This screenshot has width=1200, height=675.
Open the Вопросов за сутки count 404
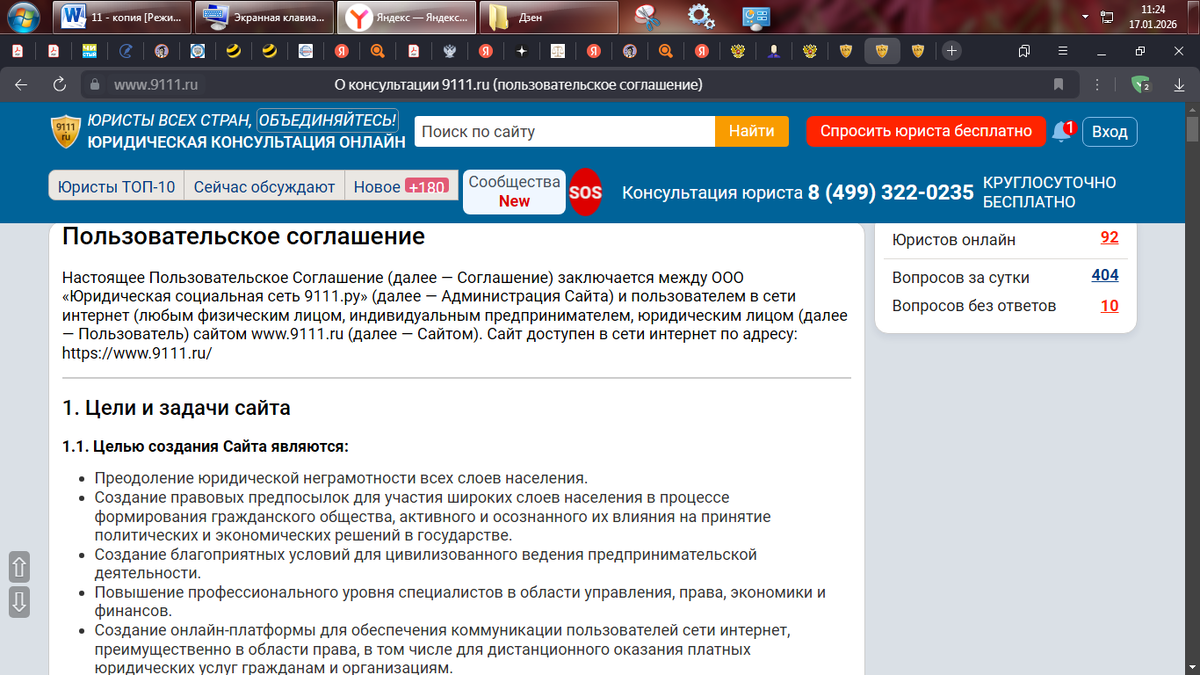pos(1105,275)
